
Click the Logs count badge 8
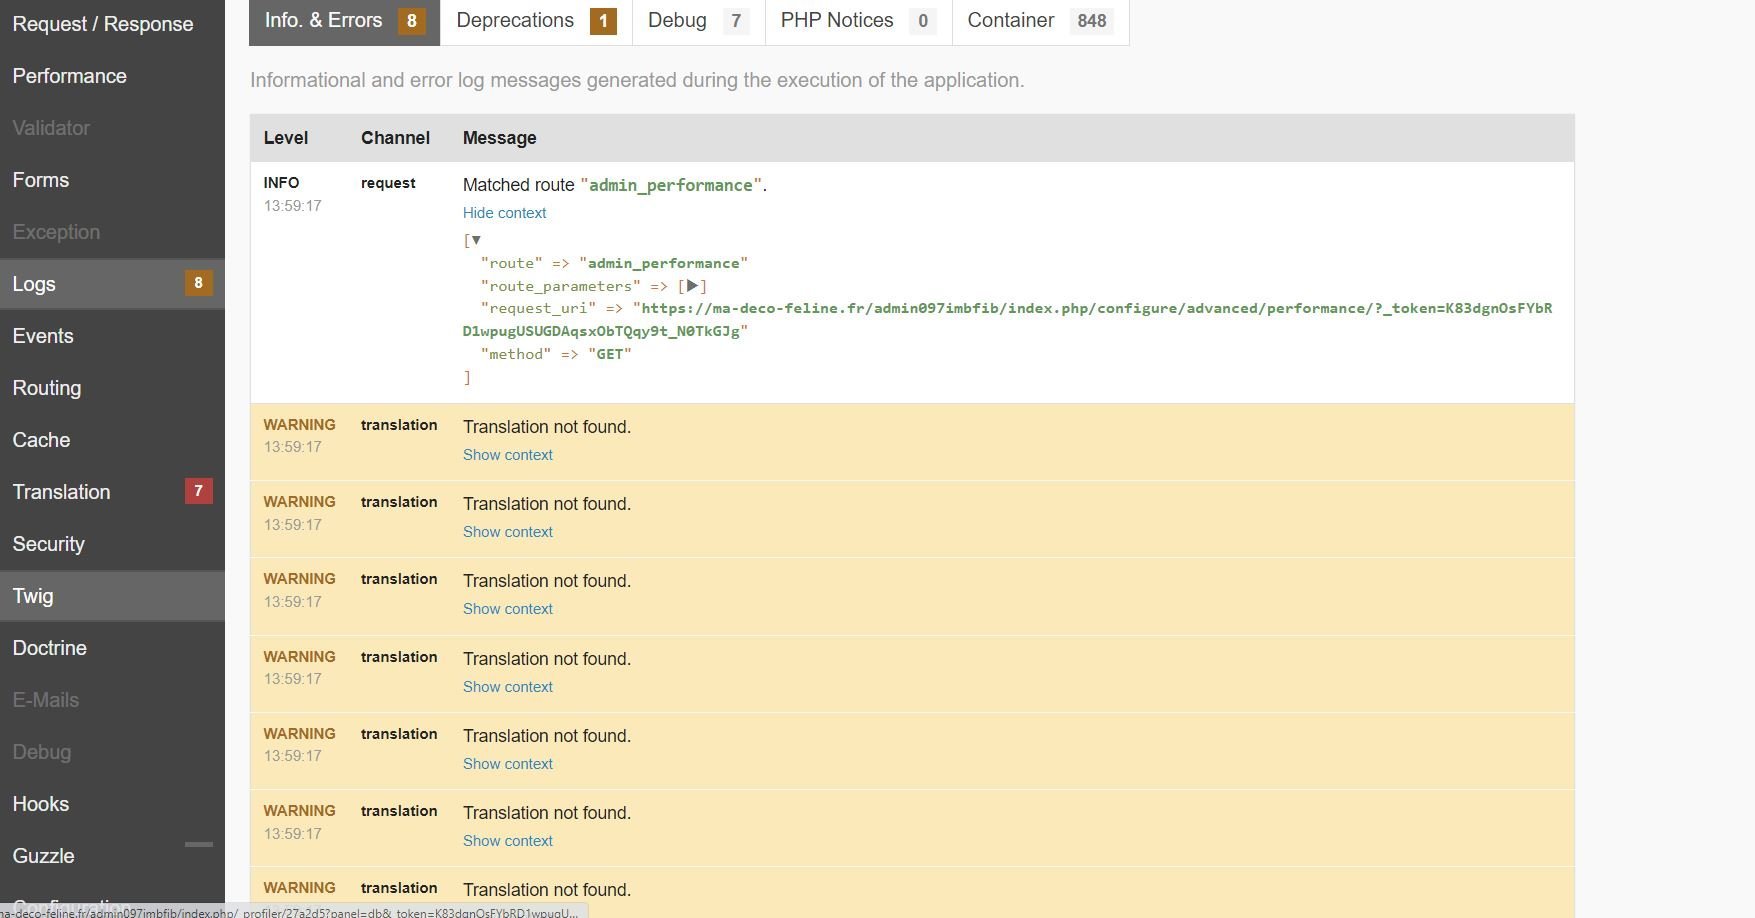tap(198, 283)
